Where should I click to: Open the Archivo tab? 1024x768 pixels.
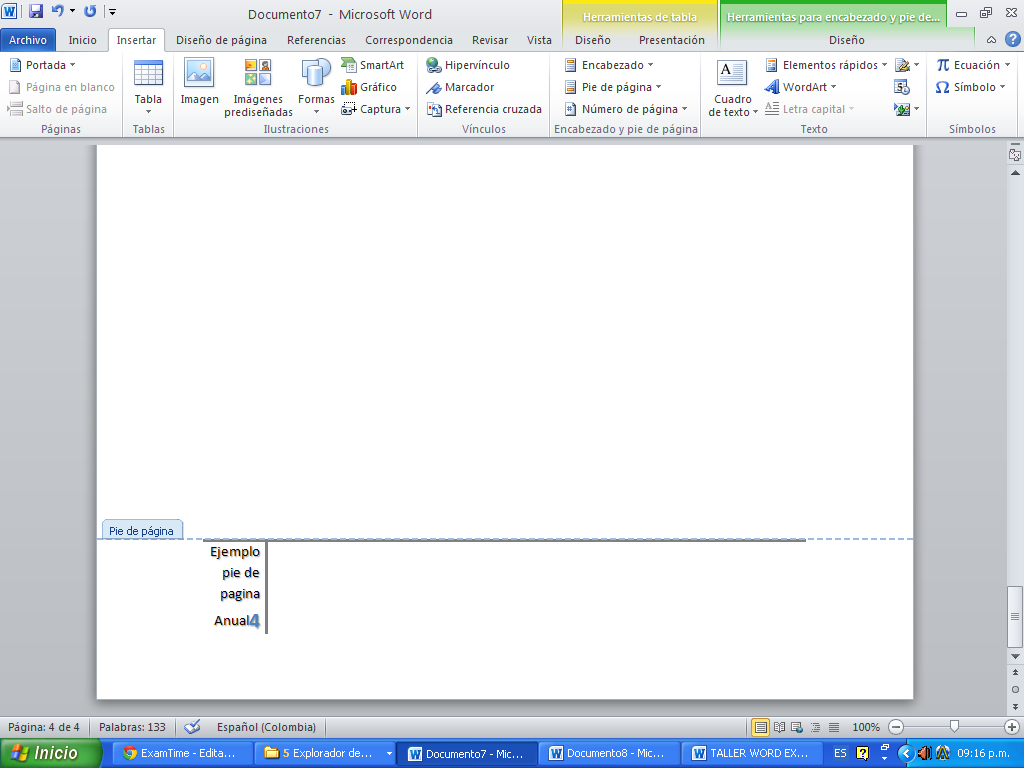tap(28, 40)
